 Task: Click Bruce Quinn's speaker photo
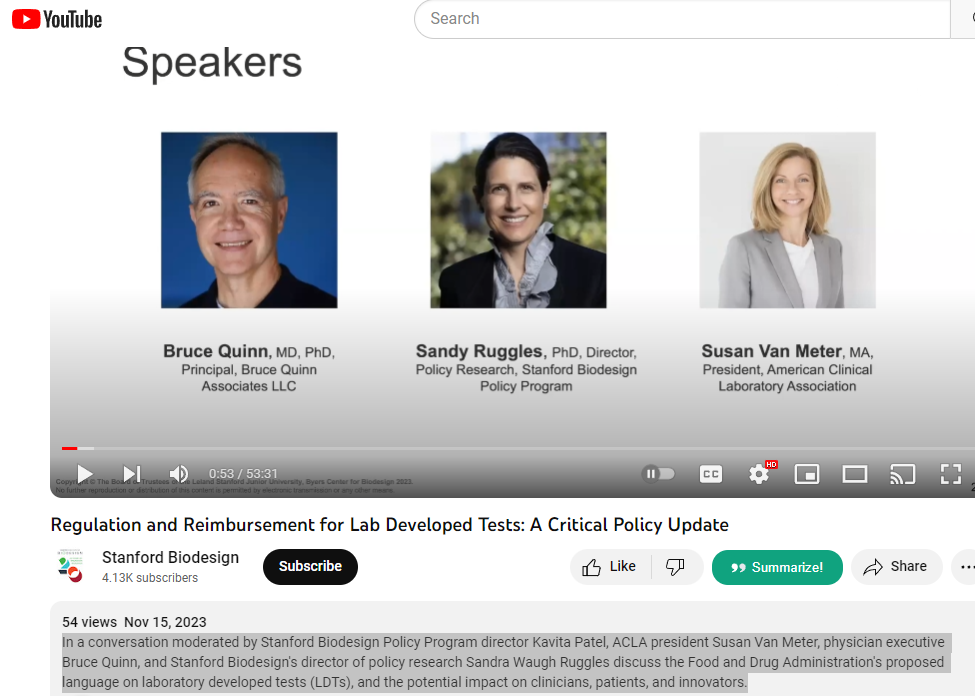pos(249,220)
